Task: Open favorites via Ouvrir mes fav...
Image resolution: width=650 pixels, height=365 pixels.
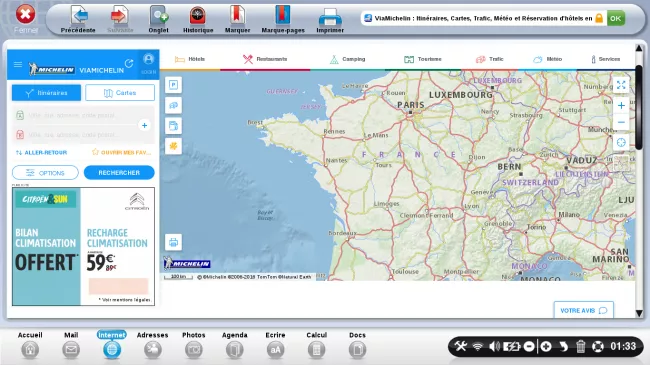Action: 121,152
